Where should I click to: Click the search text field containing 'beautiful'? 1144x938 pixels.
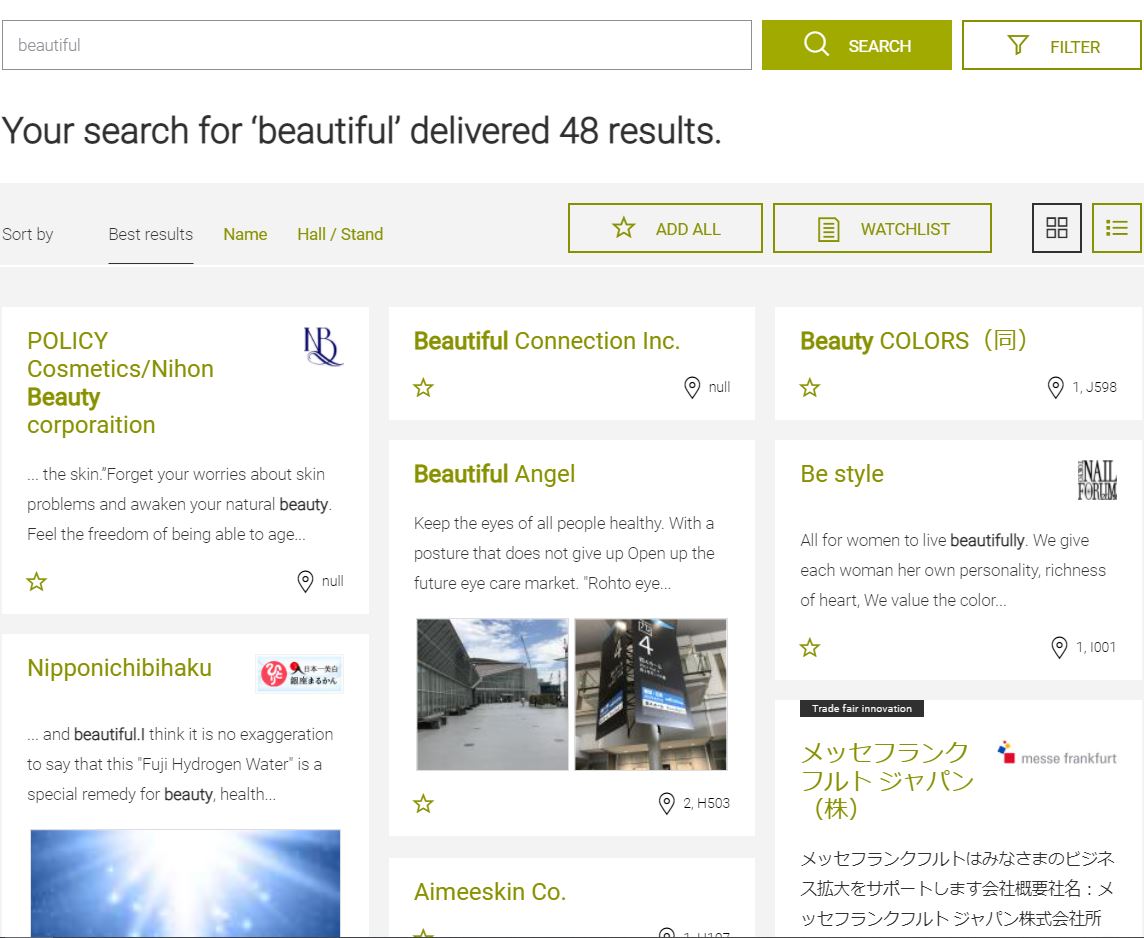pyautogui.click(x=376, y=45)
